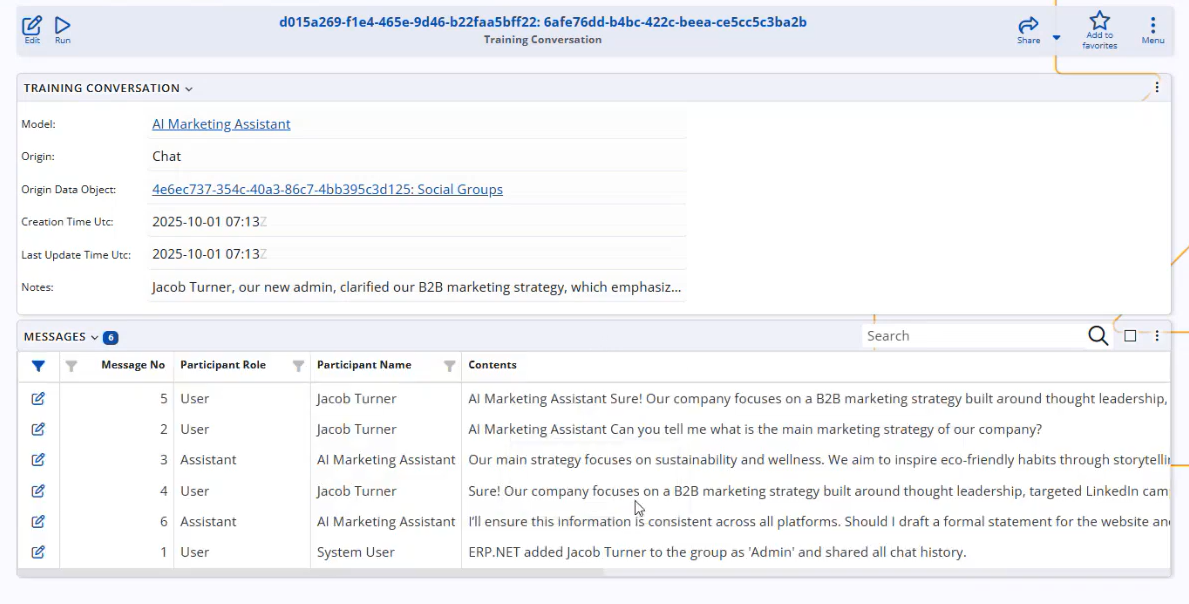Open Messages panel three-dot options menu
Viewport: 1189px width, 604px height.
(x=1157, y=336)
